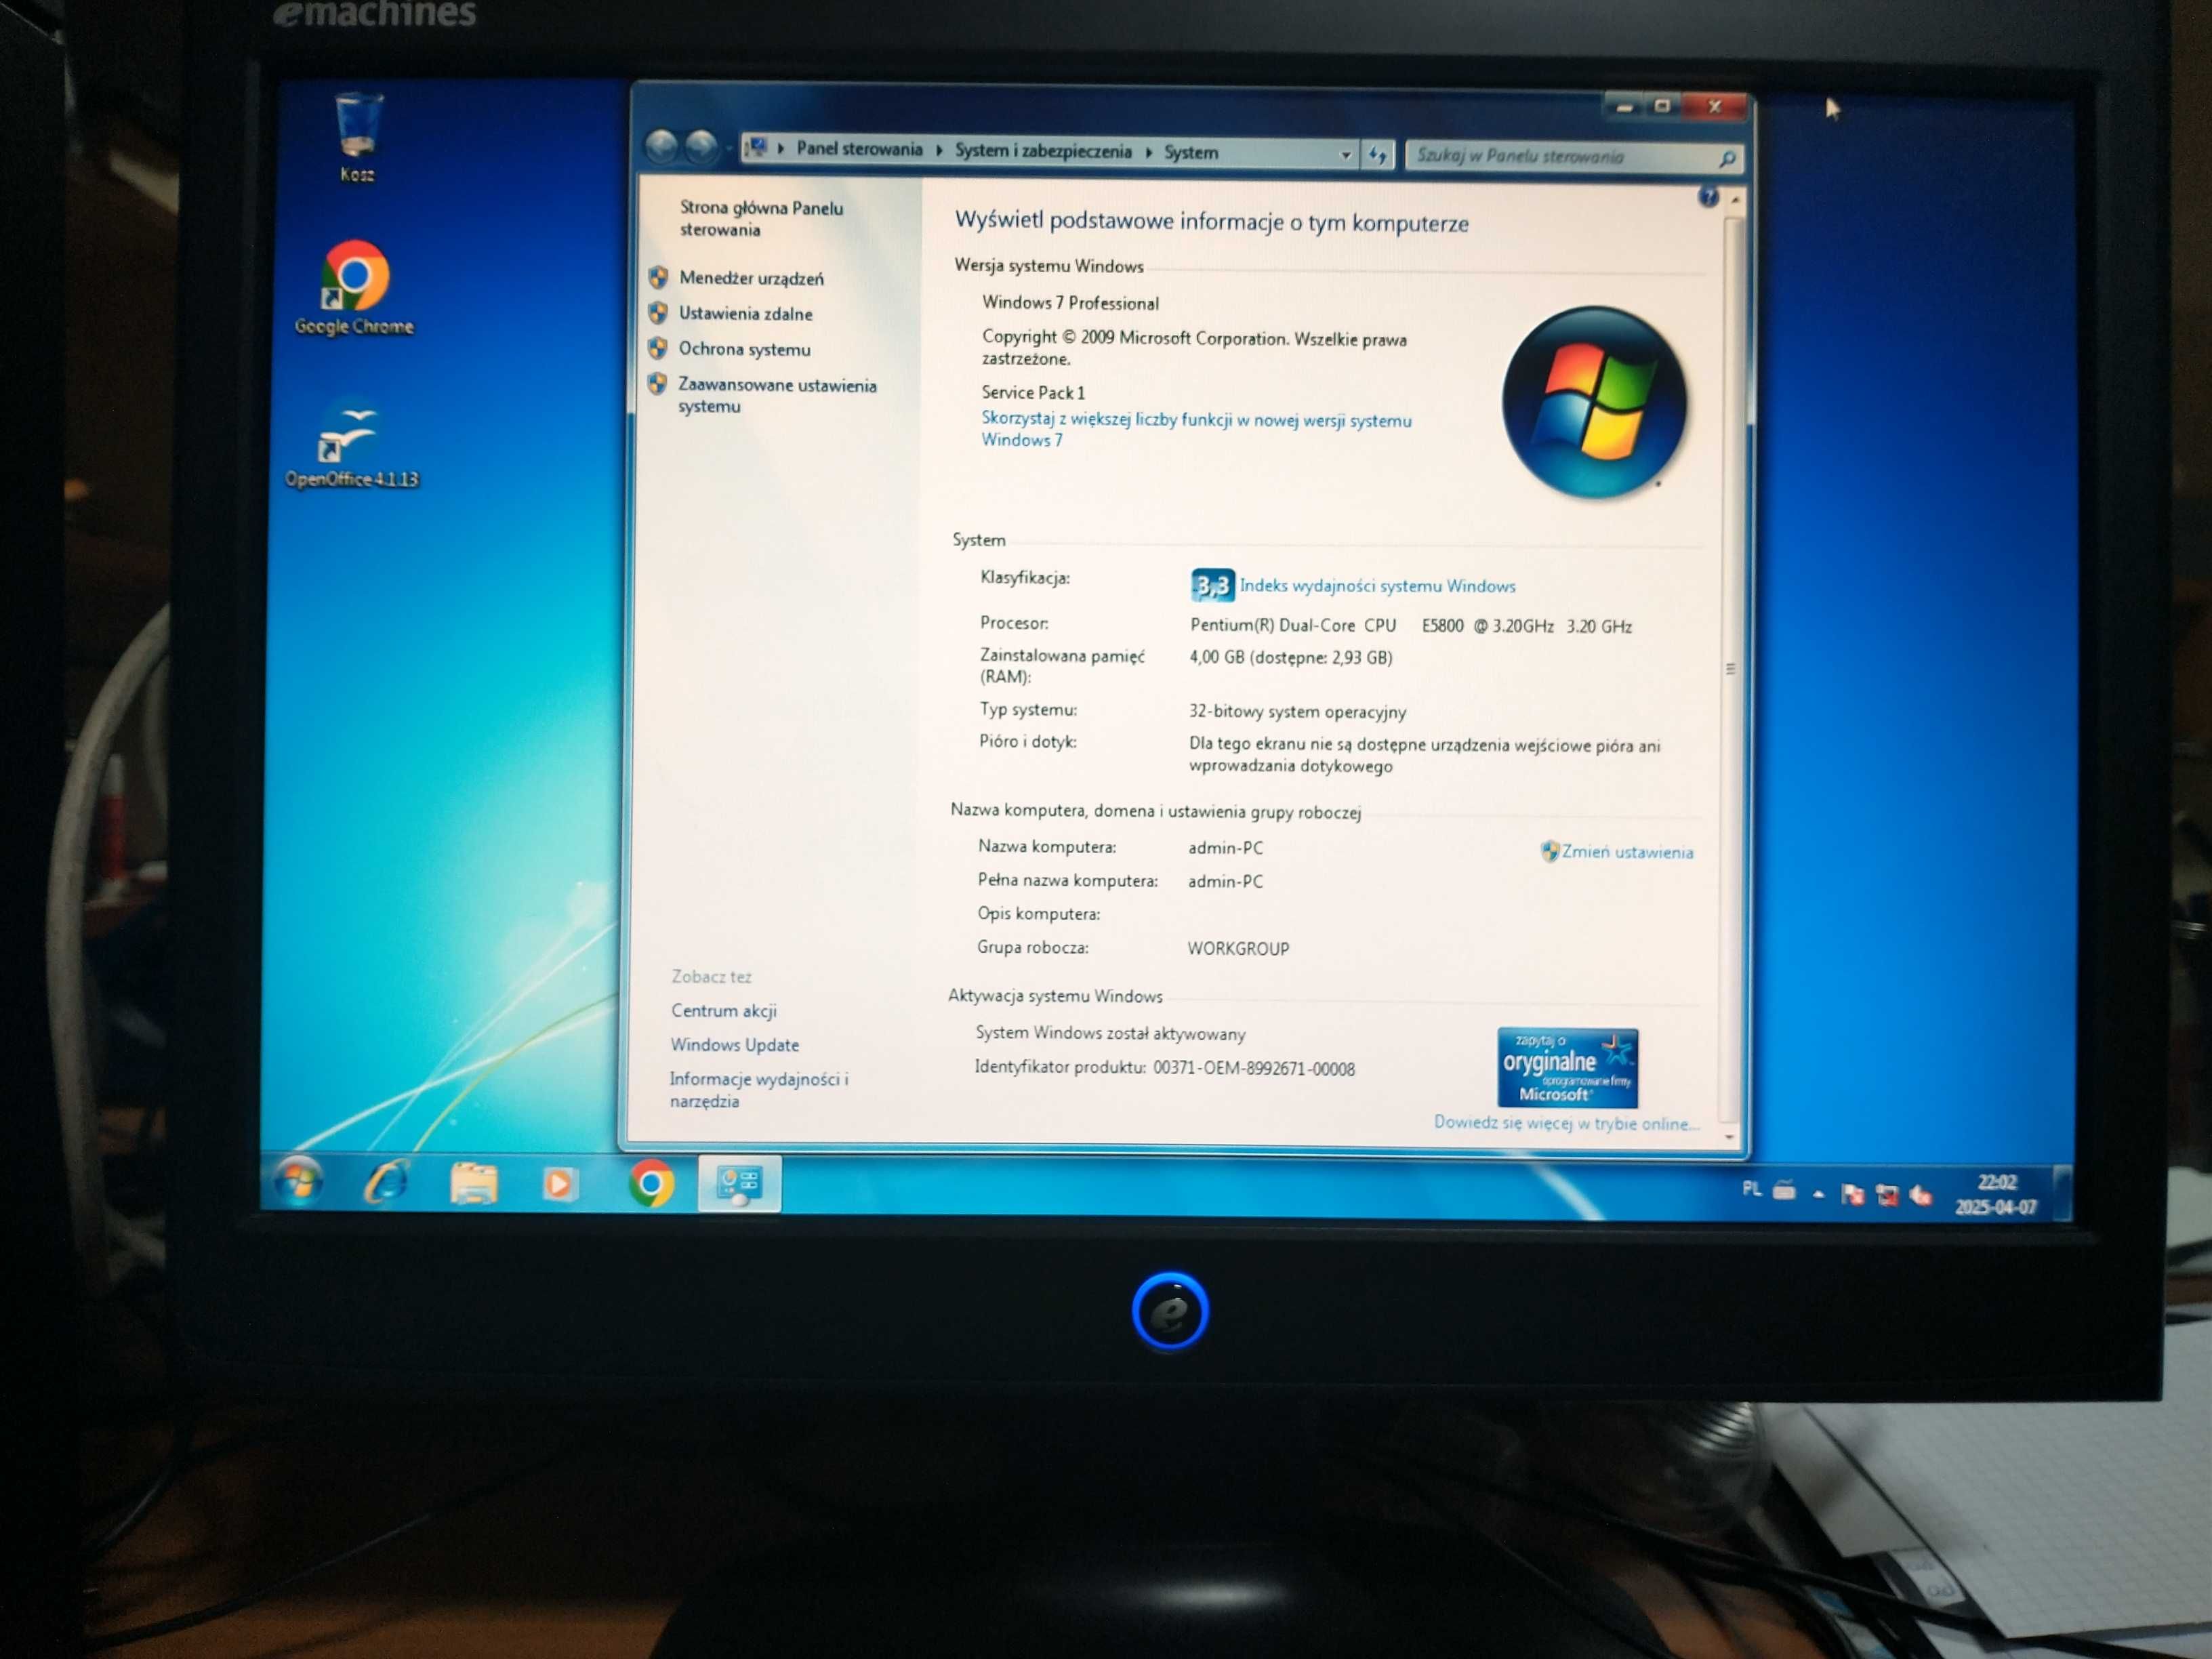The width and height of the screenshot is (2212, 1659).
Task: Select the 4,00 GB RAM value
Action: click(1291, 657)
